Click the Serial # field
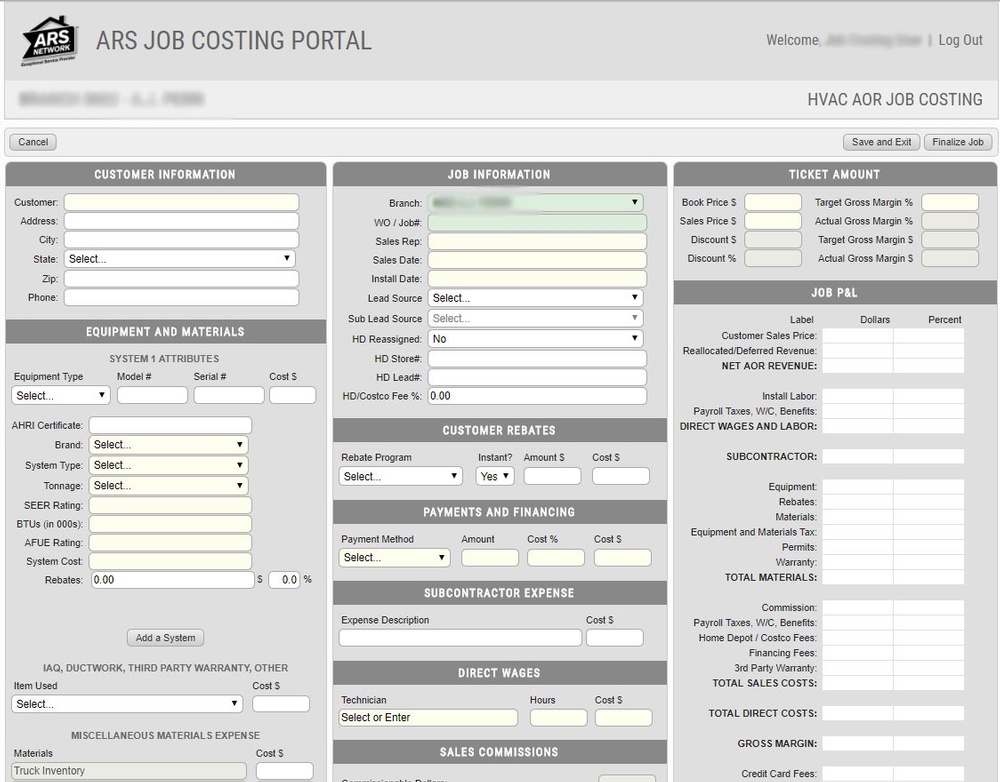The width and height of the screenshot is (1000, 782). pyautogui.click(x=229, y=395)
